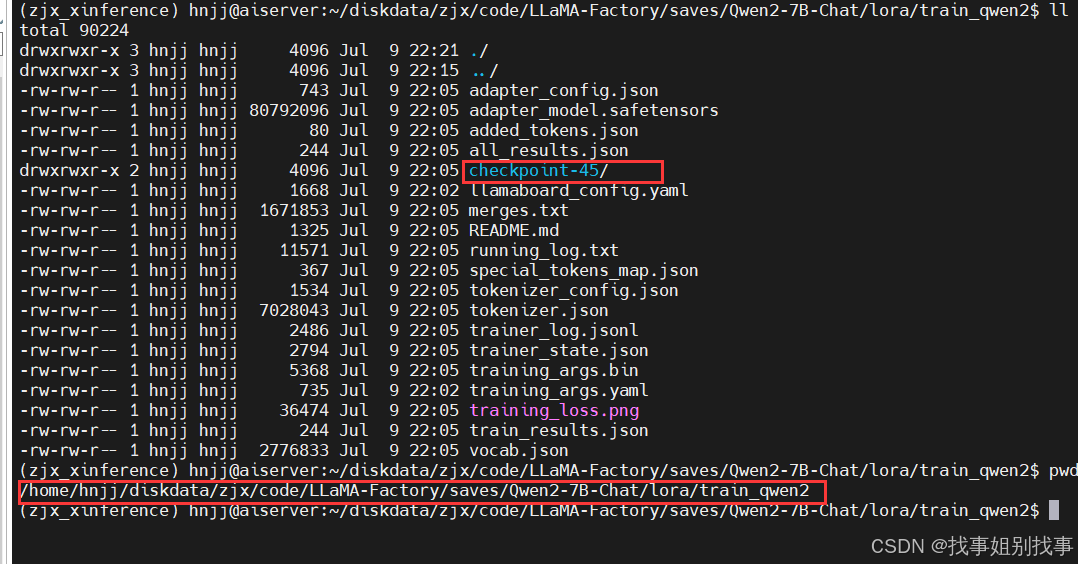Click the tokenizer_config.json file name
Image resolution: width=1078 pixels, height=564 pixels.
coord(574,290)
